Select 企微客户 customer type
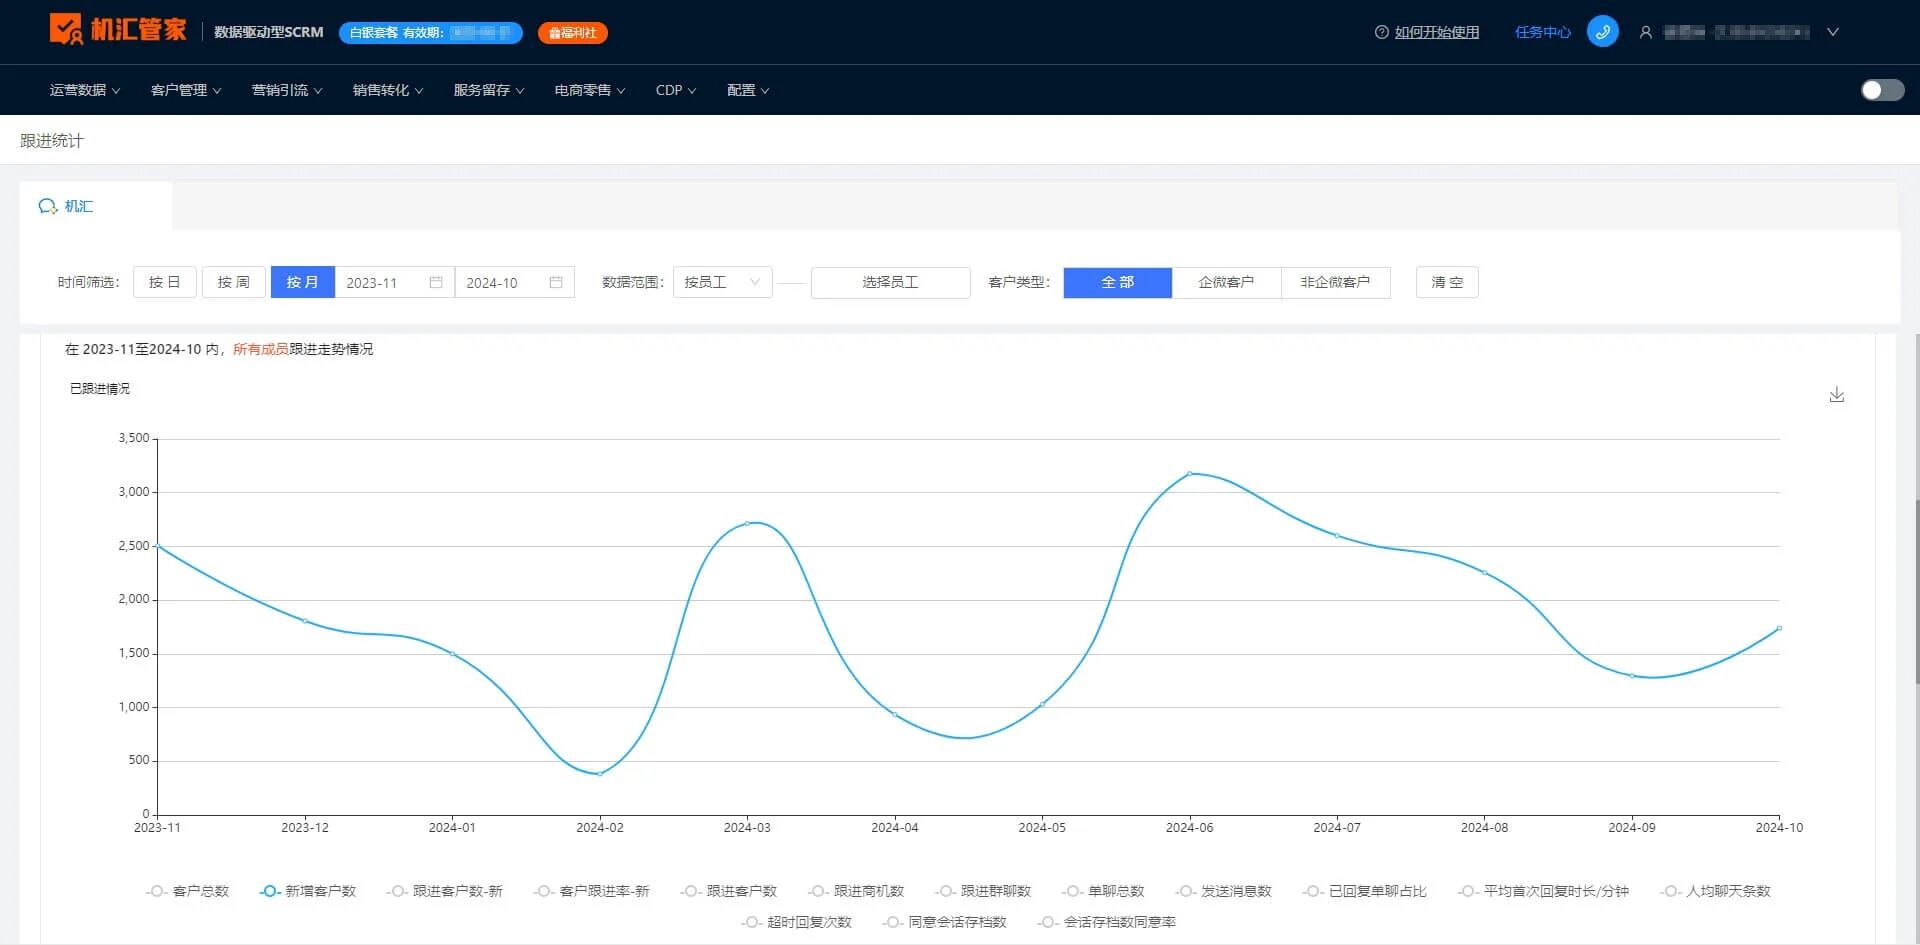This screenshot has width=1920, height=945. (1226, 282)
